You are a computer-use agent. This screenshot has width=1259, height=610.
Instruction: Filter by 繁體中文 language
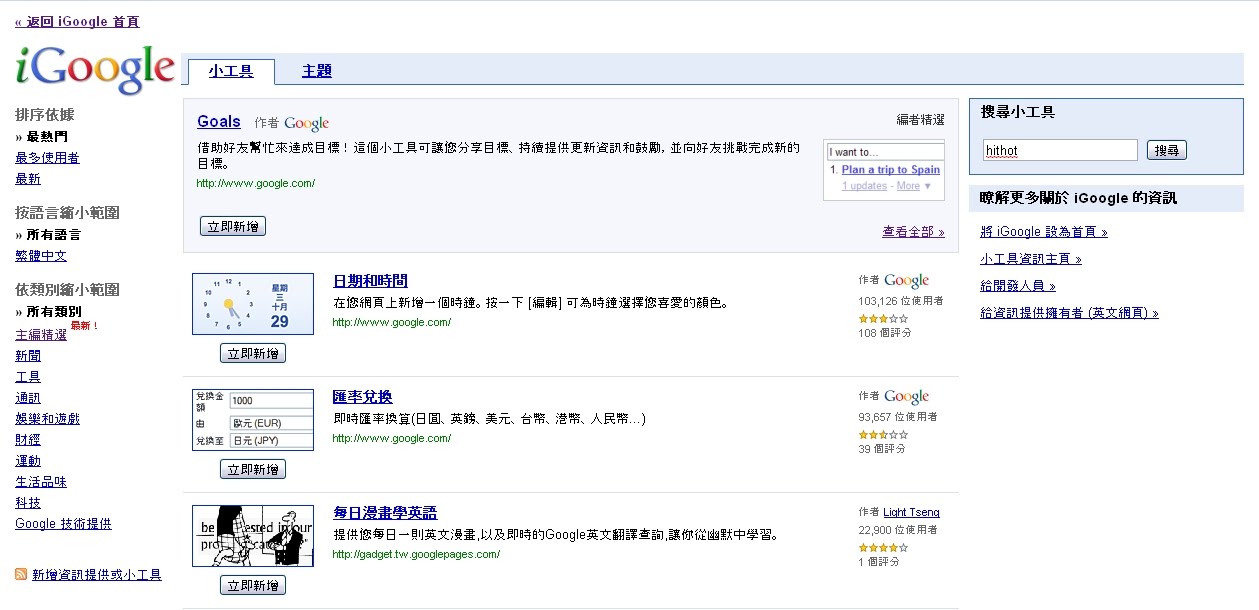[41, 255]
